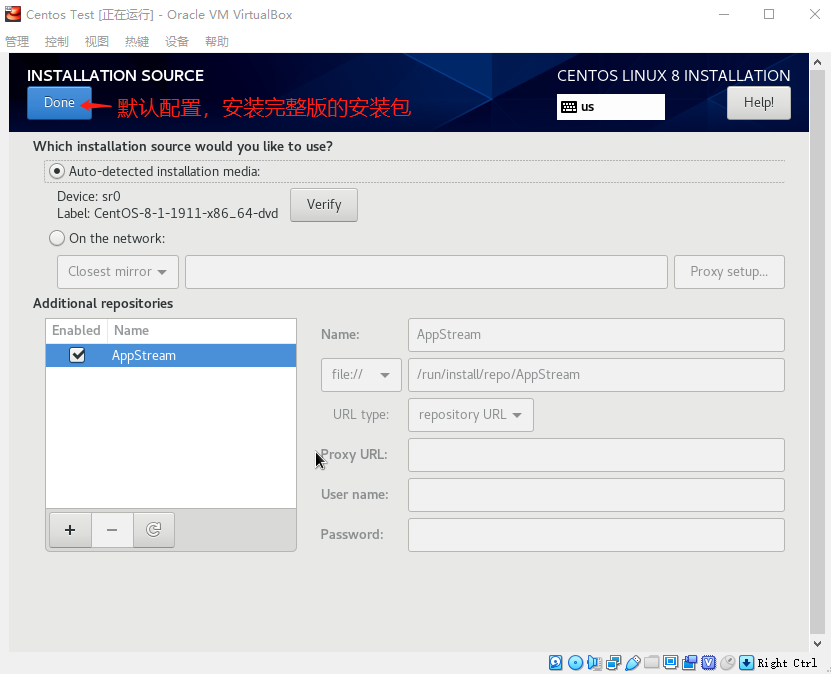Screen dimensions: 831x674
Task: Click the Enabled column header
Action: (76, 331)
